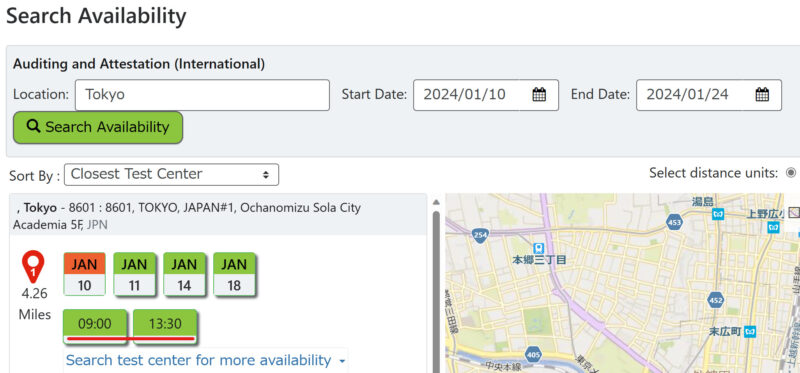Click route 405 shield on the map
This screenshot has width=800, height=373.
[x=533, y=354]
